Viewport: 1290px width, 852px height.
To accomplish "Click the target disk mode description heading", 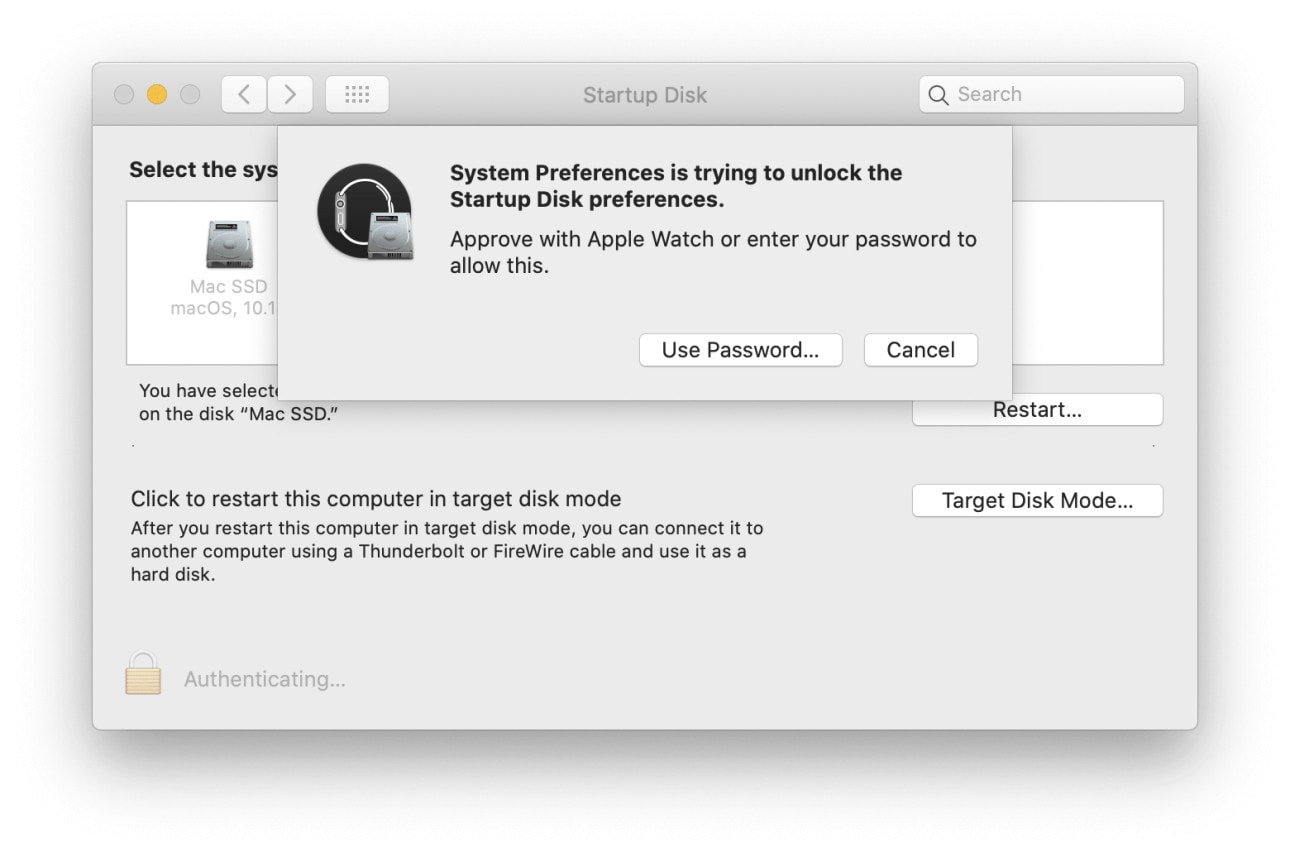I will pos(376,499).
